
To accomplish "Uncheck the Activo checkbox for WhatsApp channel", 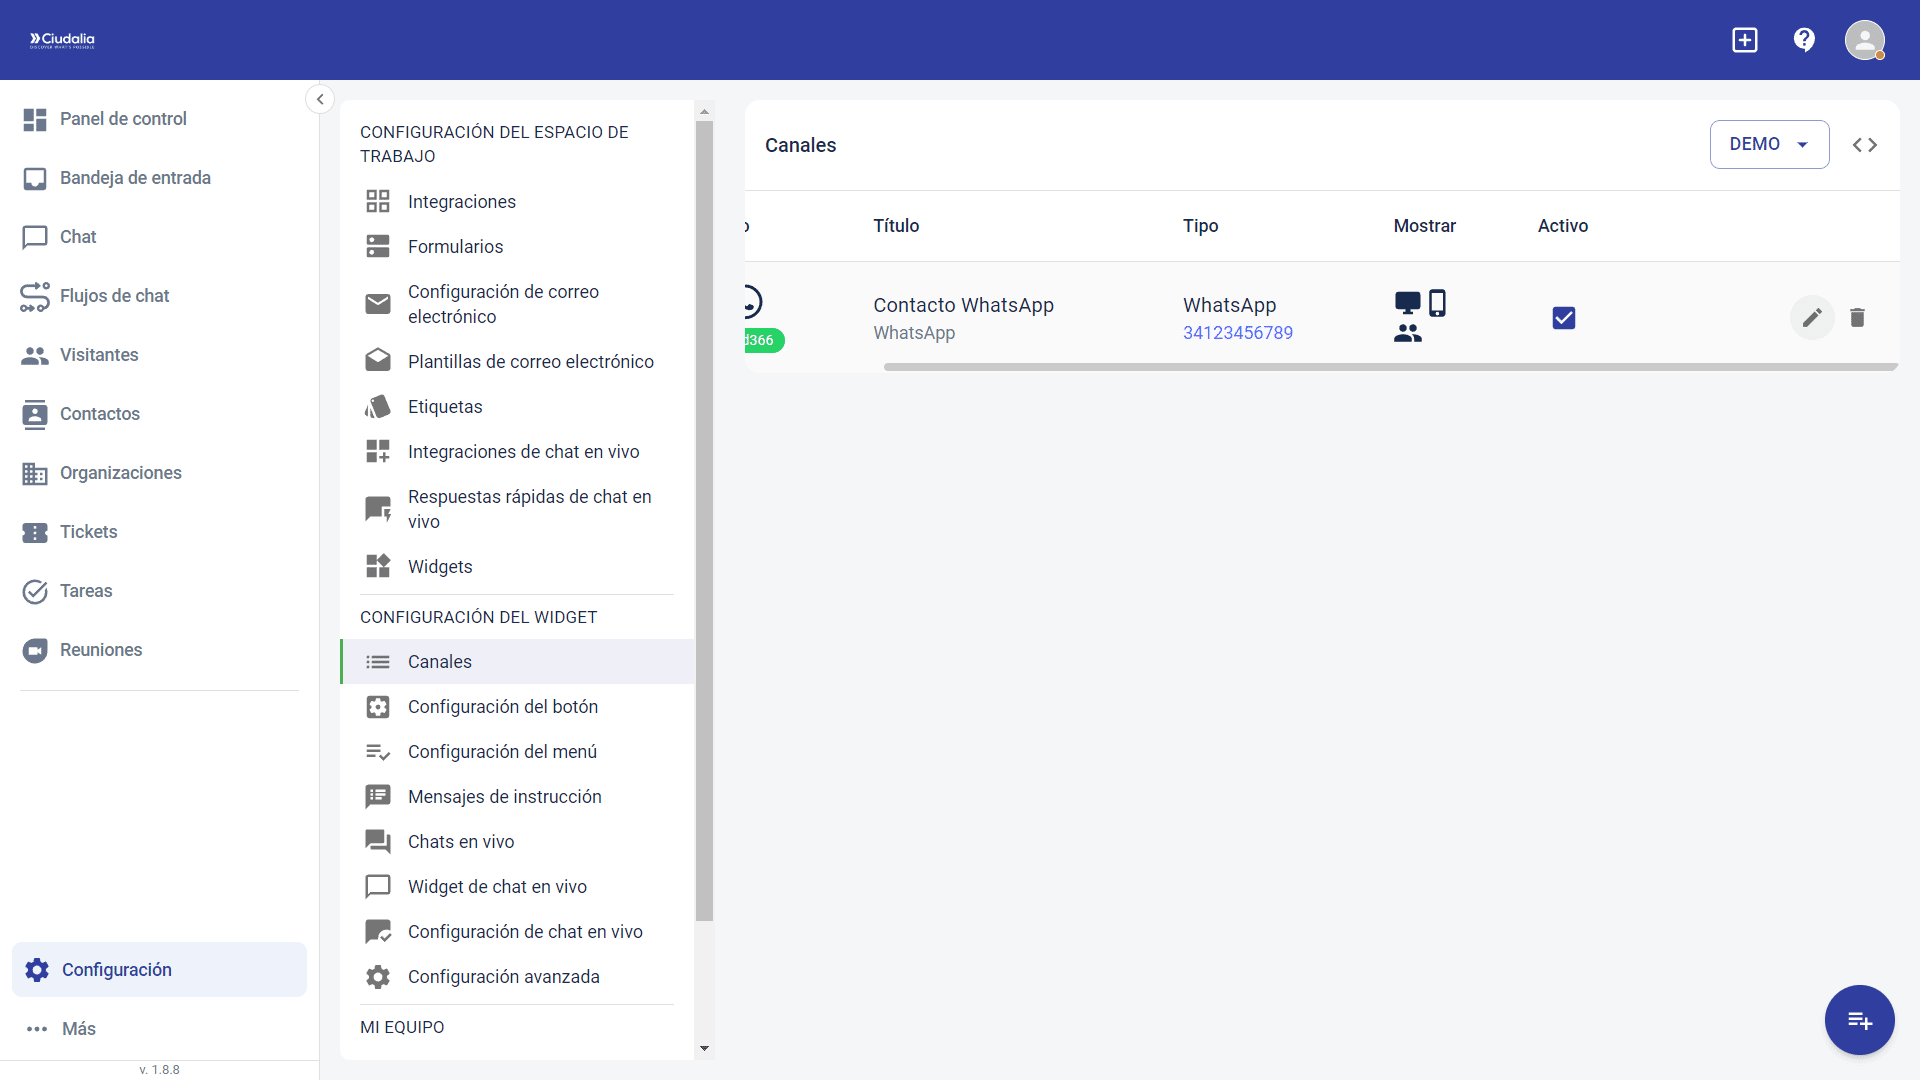I will click(1563, 318).
